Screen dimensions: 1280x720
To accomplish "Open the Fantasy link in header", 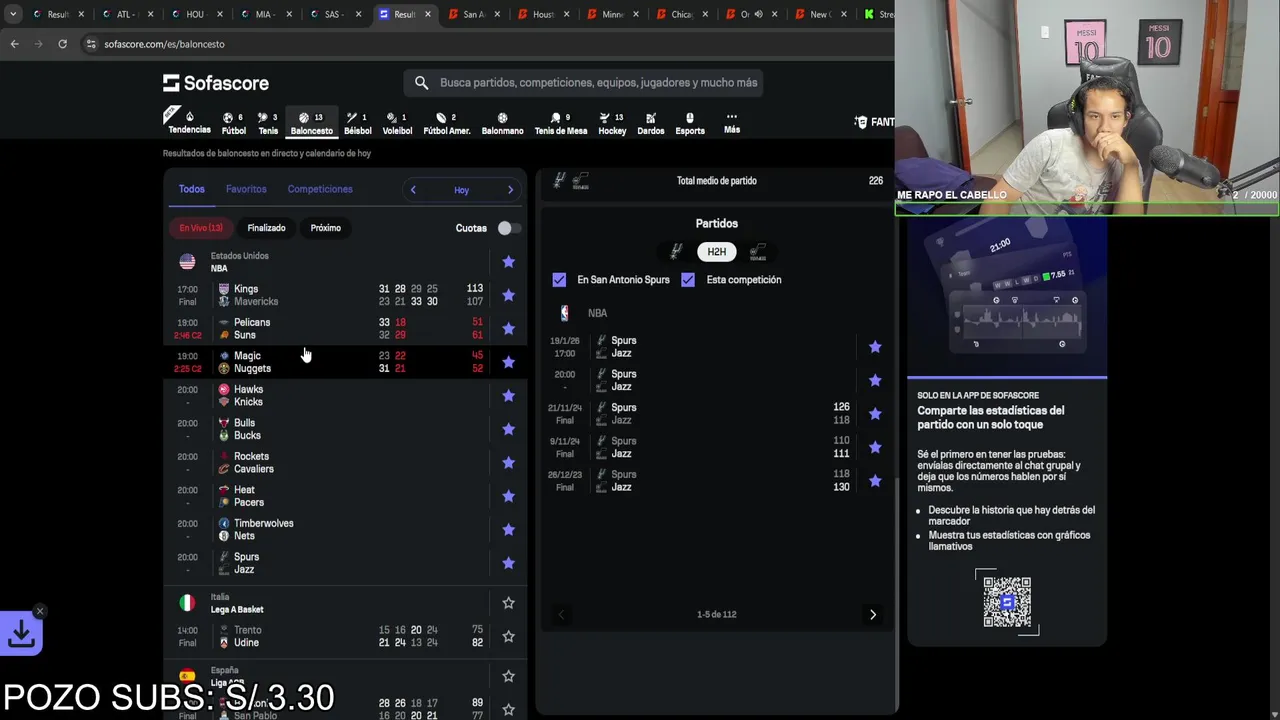I will point(874,122).
